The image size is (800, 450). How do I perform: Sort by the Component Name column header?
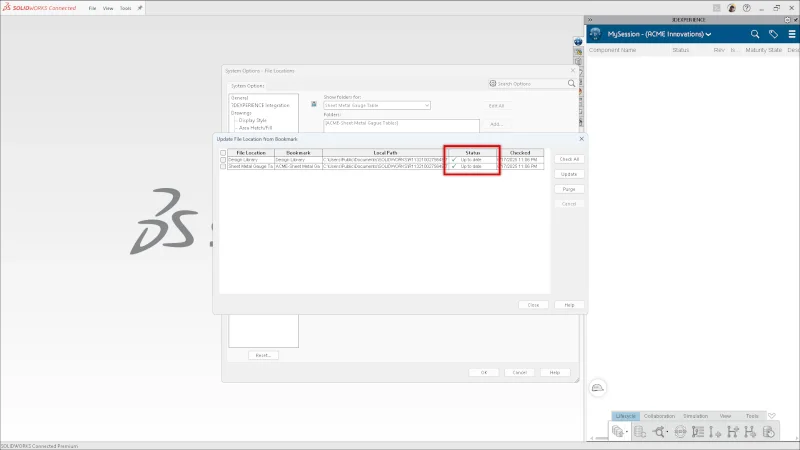(x=612, y=50)
